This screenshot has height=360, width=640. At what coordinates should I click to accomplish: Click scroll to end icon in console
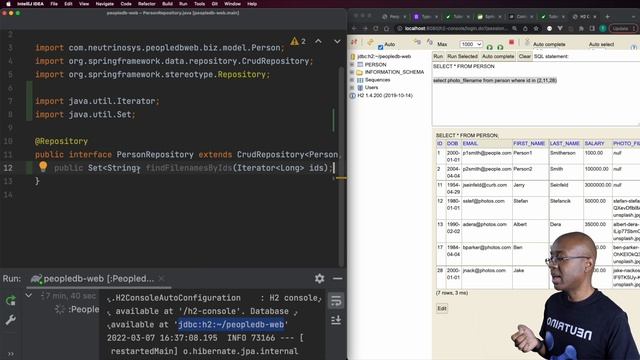[x=336, y=320]
